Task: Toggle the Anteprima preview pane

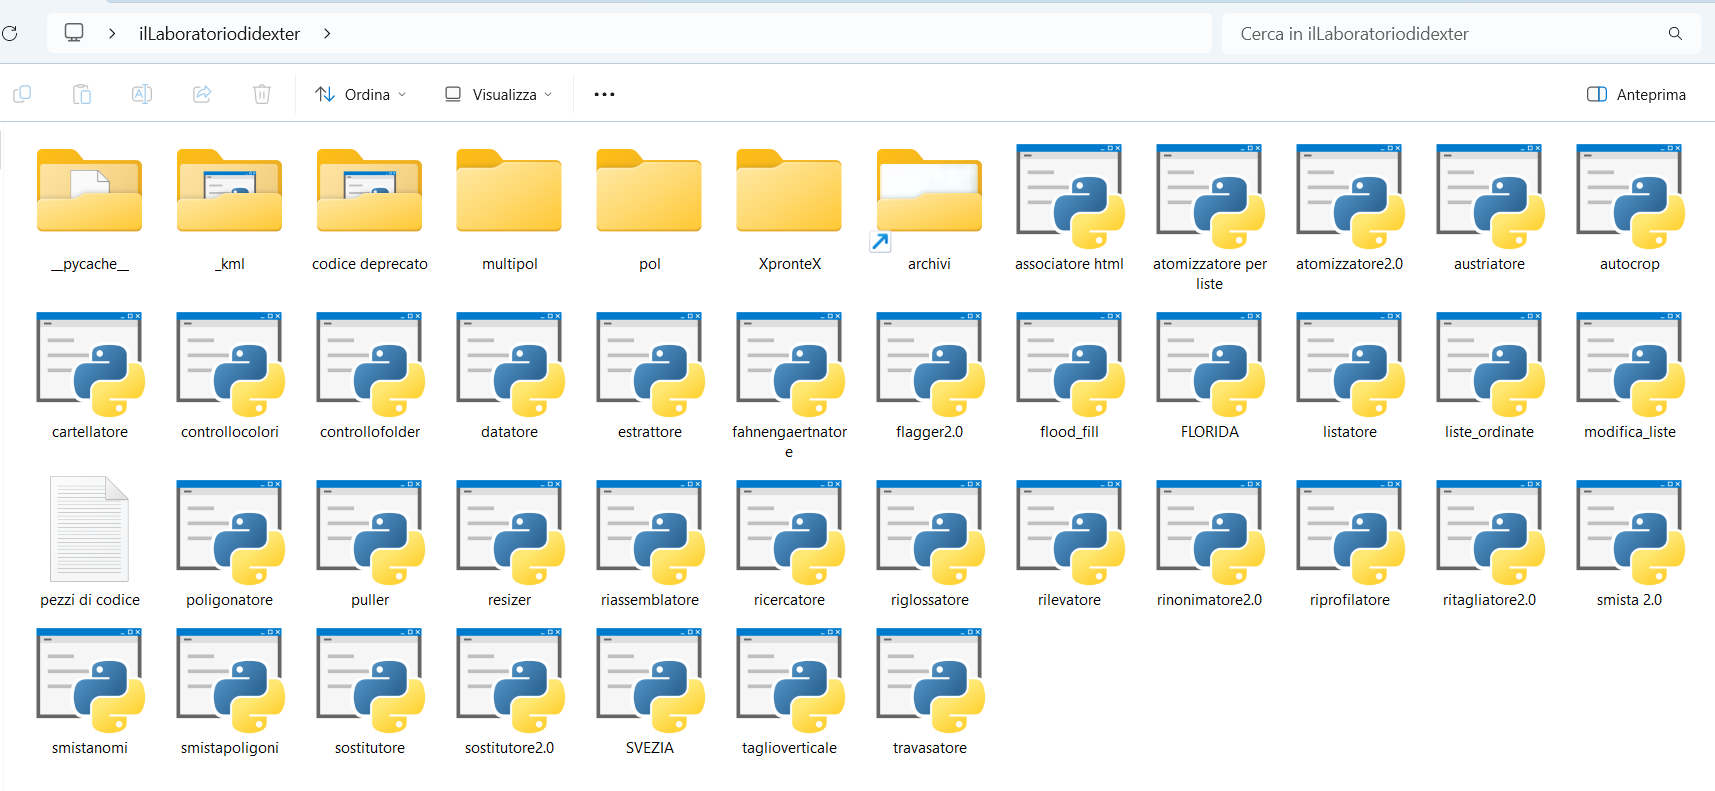Action: coord(1636,94)
